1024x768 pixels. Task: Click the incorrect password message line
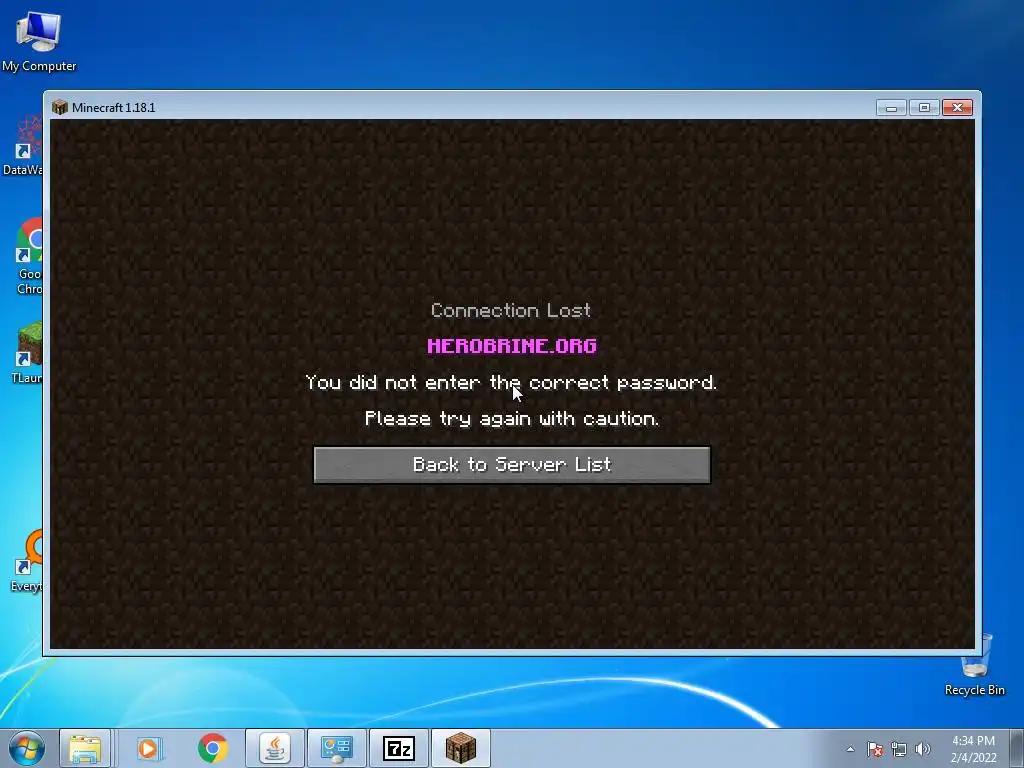(511, 382)
